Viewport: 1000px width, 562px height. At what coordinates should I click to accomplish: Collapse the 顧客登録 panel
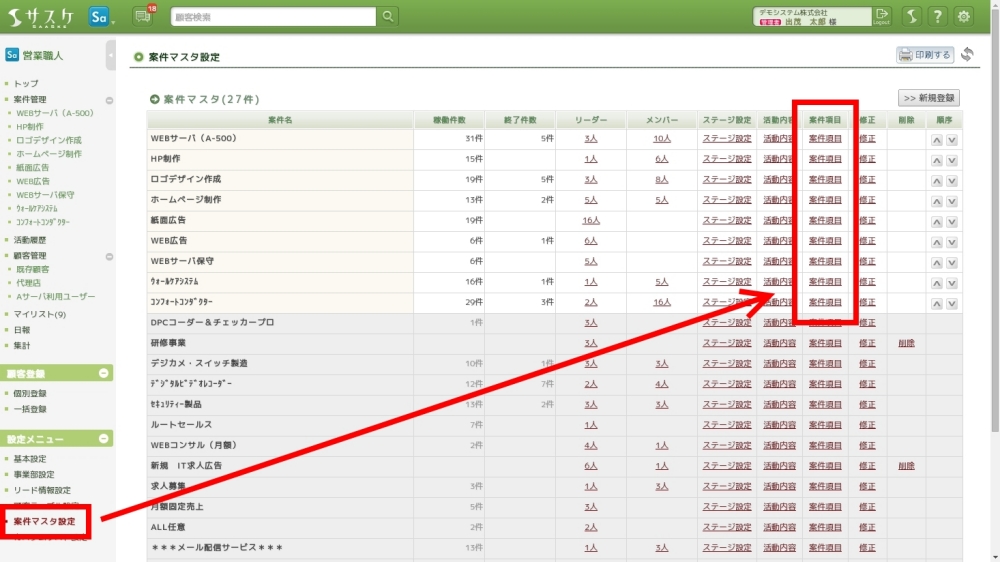click(x=104, y=374)
